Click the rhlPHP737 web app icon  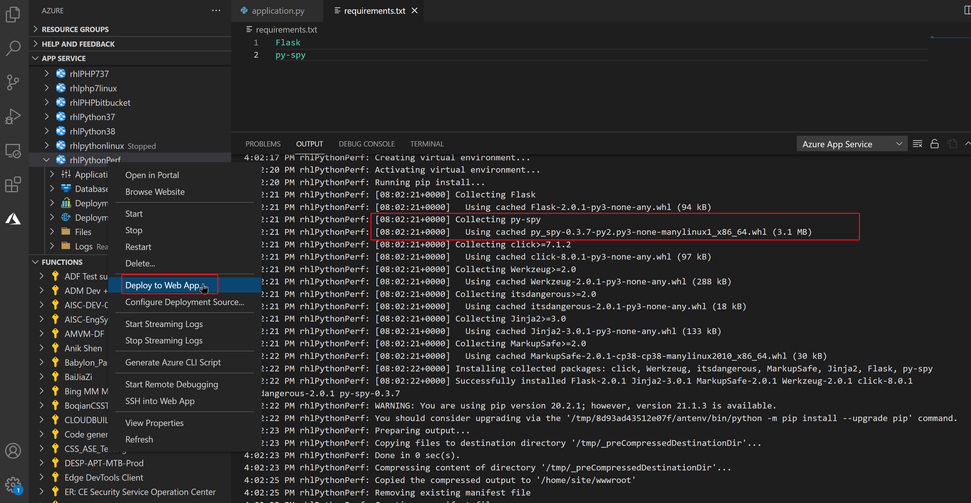coord(61,74)
